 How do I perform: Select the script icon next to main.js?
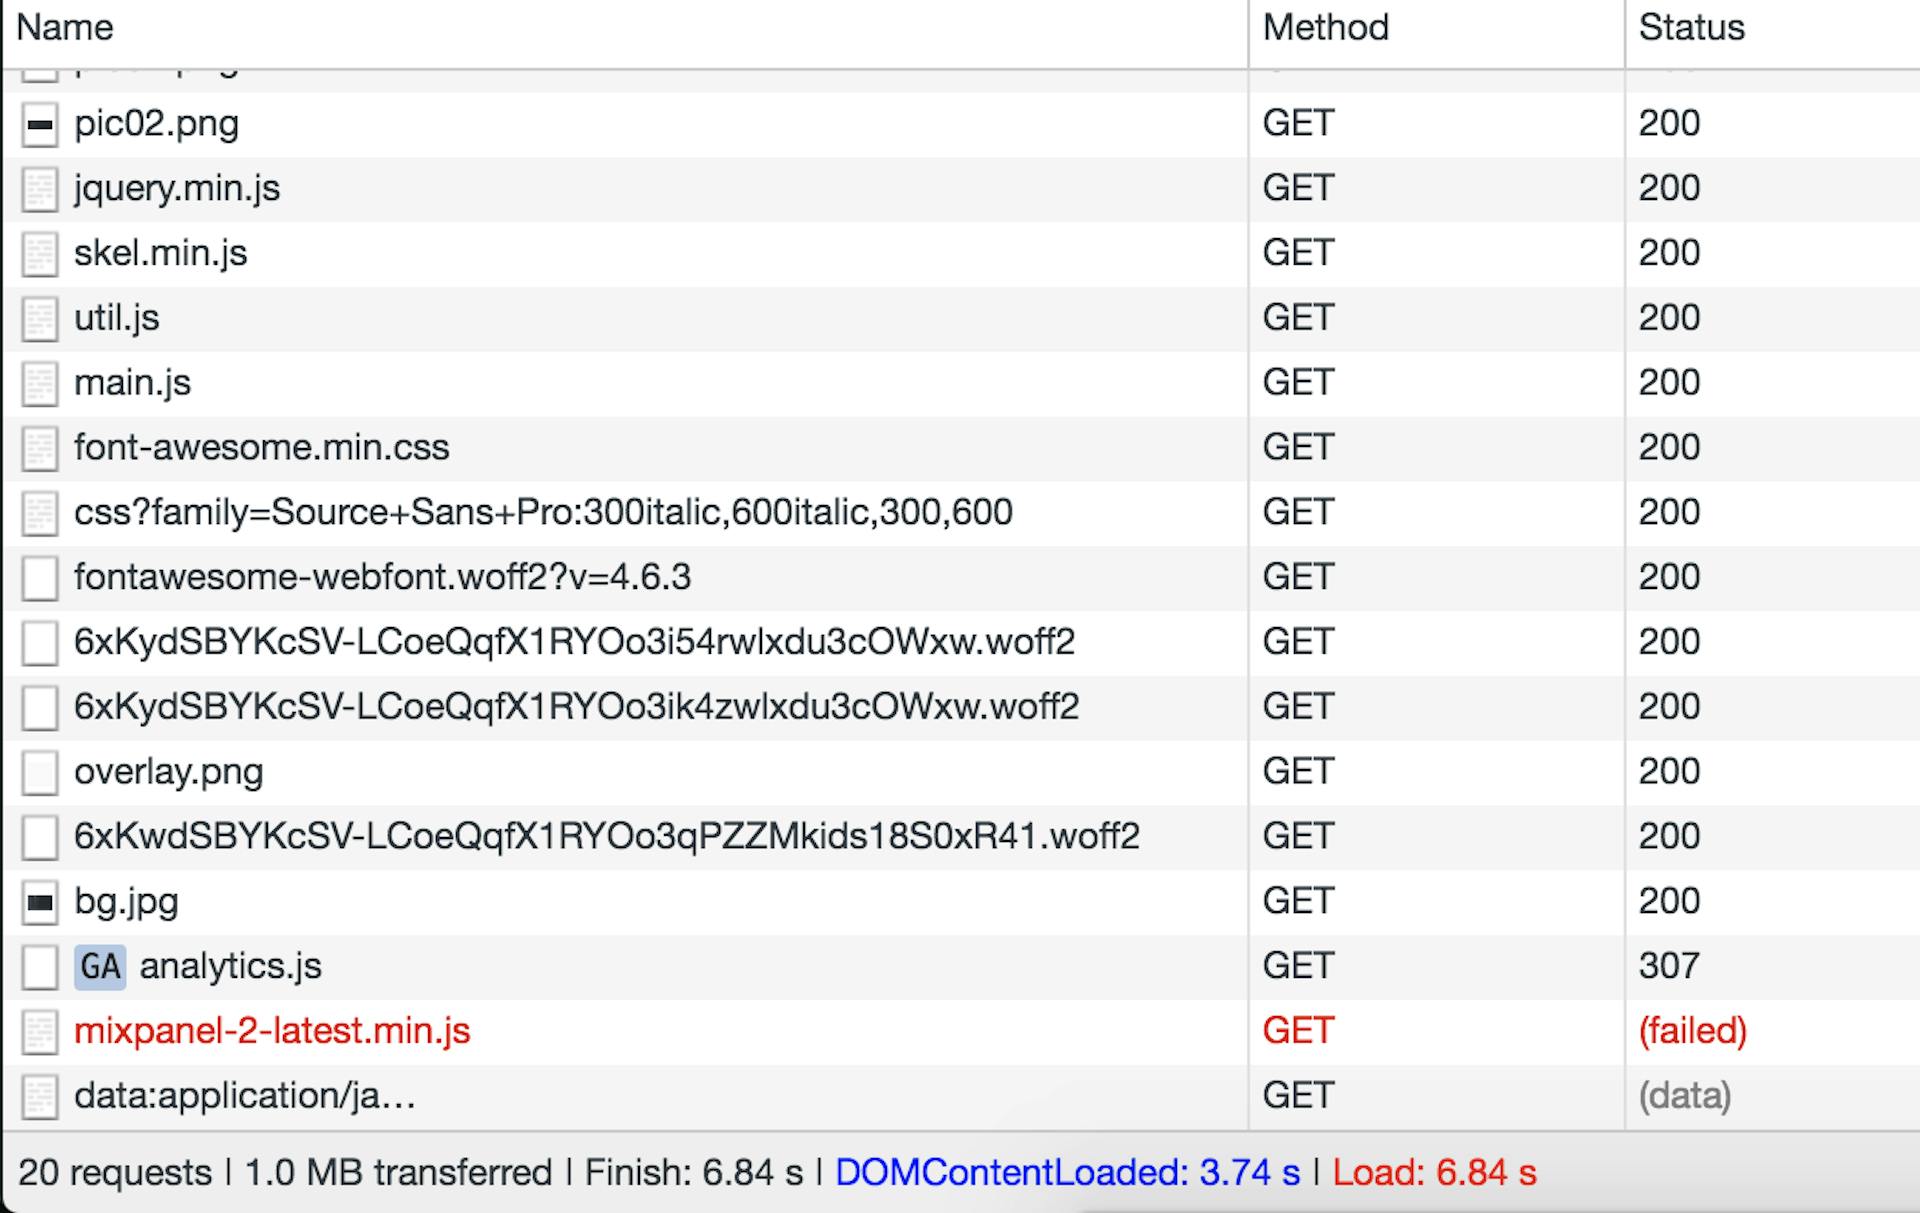[x=40, y=382]
